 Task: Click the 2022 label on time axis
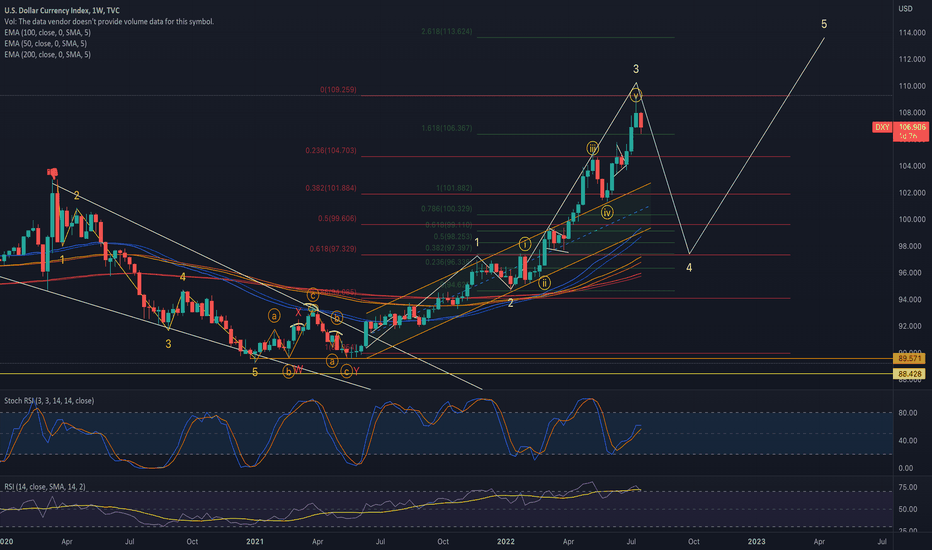click(506, 542)
